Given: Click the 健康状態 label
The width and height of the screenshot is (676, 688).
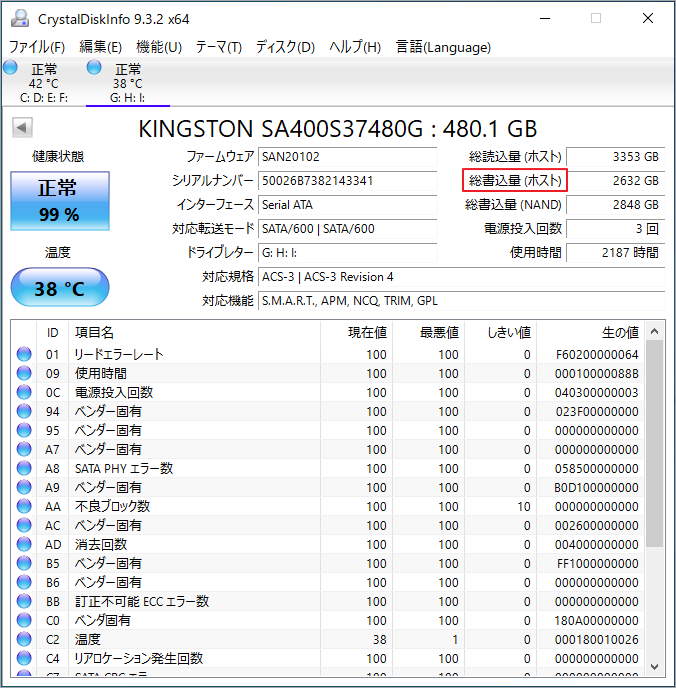Looking at the screenshot, I should coord(58,157).
